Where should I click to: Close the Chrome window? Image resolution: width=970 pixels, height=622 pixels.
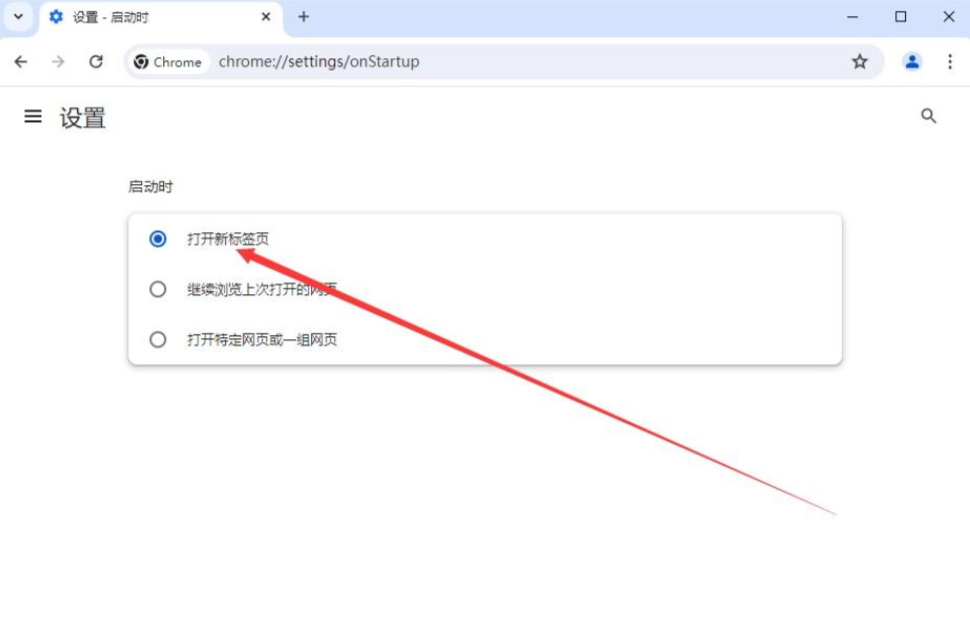point(948,17)
